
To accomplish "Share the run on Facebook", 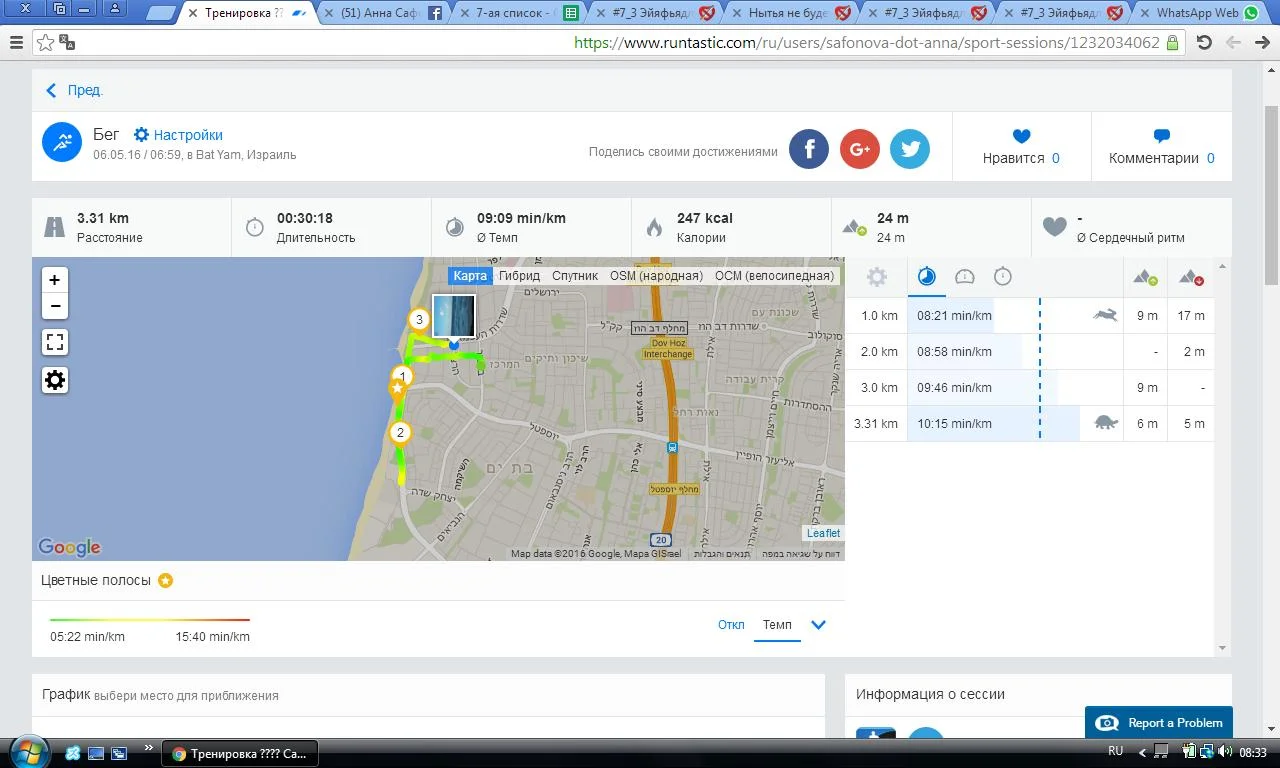I will point(809,149).
